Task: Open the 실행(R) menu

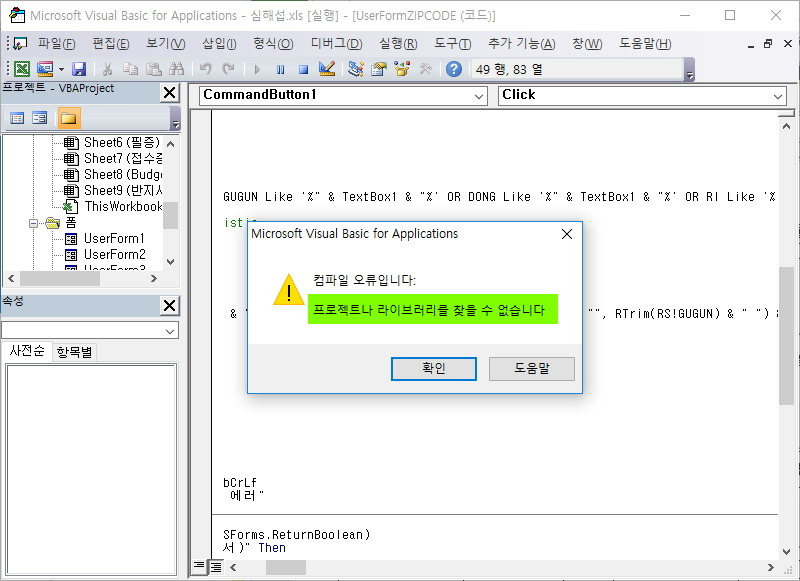Action: pyautogui.click(x=398, y=44)
